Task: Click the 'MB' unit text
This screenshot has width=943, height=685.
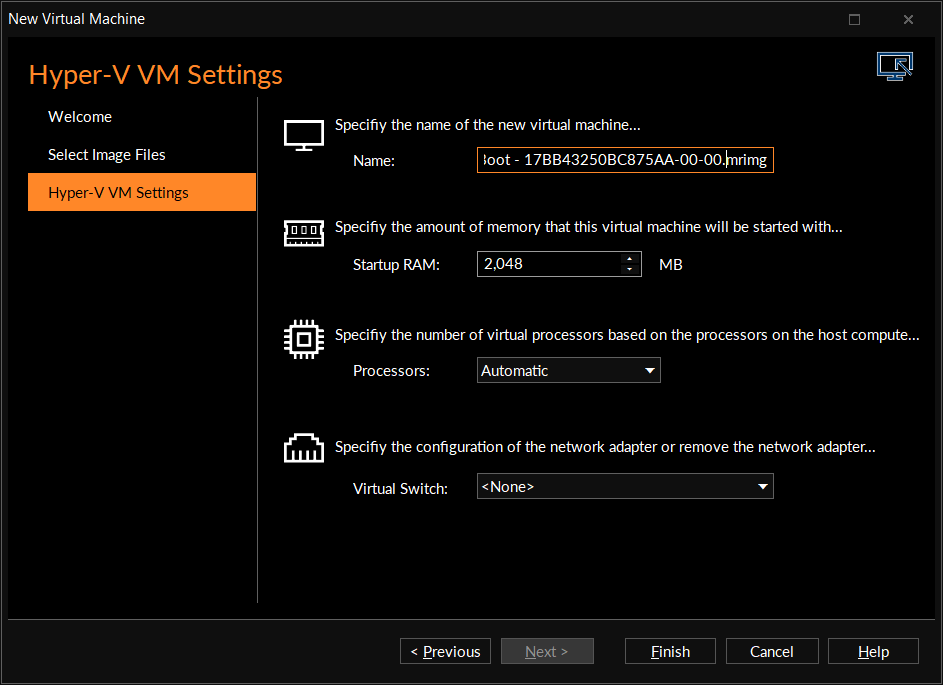Action: (x=671, y=265)
